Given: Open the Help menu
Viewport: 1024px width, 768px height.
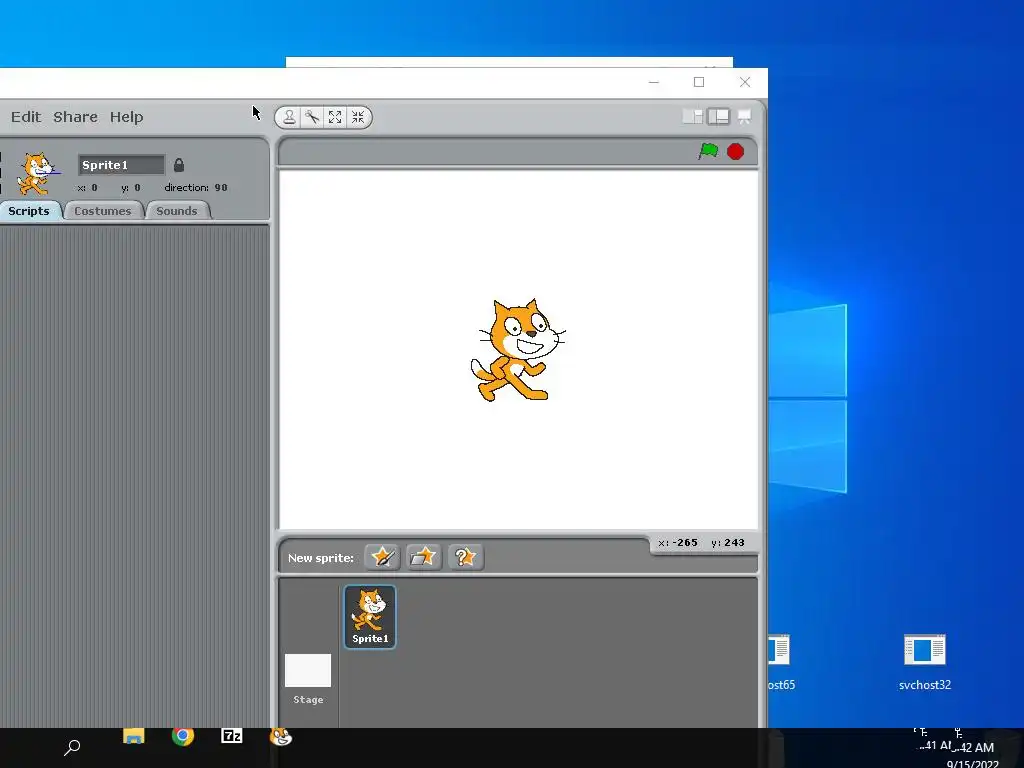Looking at the screenshot, I should 126,117.
